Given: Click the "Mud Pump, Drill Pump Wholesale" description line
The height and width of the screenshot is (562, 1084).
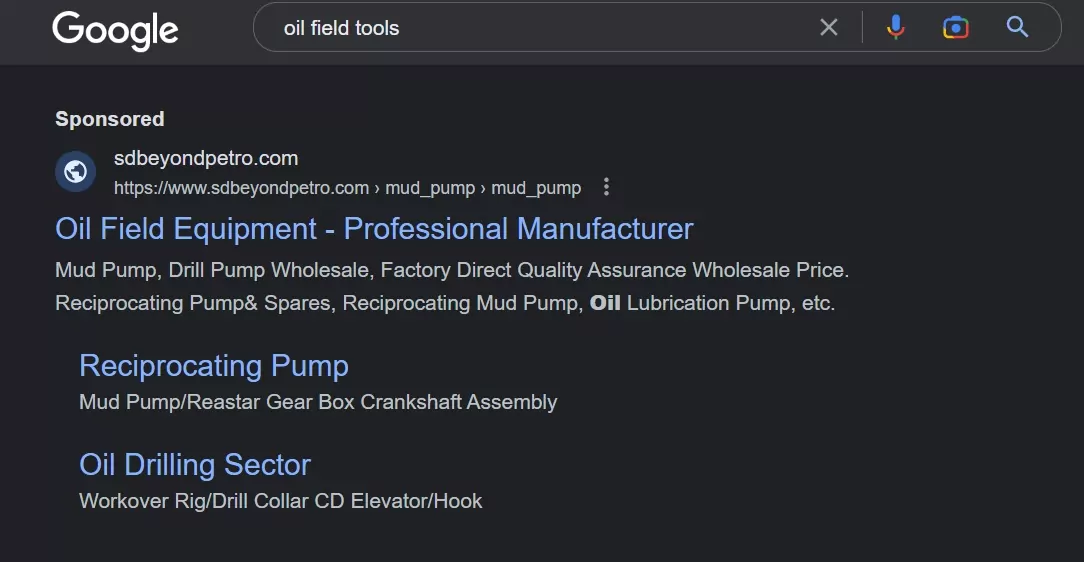Looking at the screenshot, I should pyautogui.click(x=451, y=270).
